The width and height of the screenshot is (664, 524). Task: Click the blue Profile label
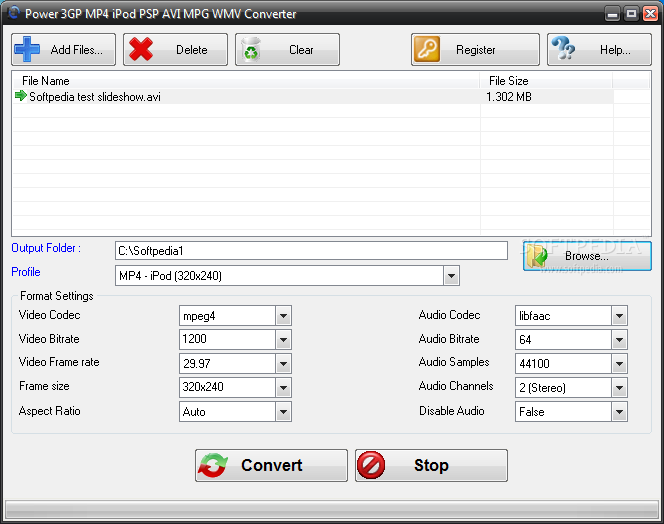click(x=26, y=272)
